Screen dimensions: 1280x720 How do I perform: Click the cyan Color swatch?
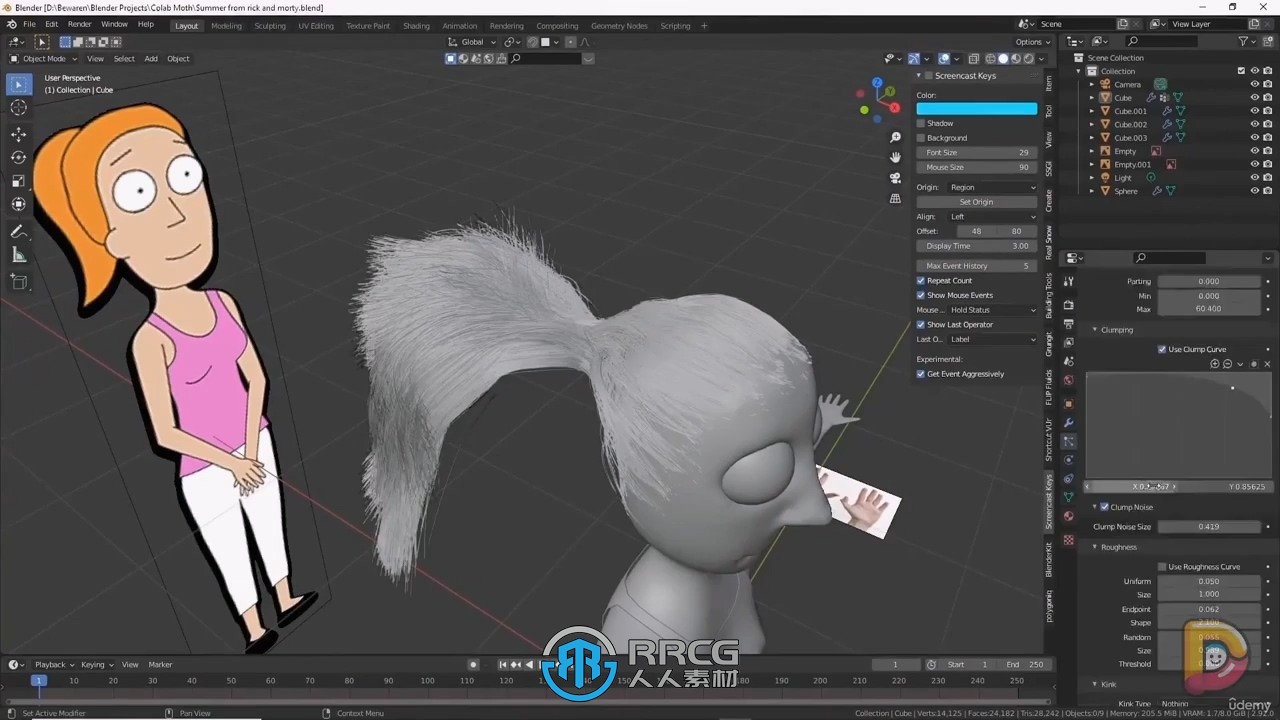tap(977, 108)
